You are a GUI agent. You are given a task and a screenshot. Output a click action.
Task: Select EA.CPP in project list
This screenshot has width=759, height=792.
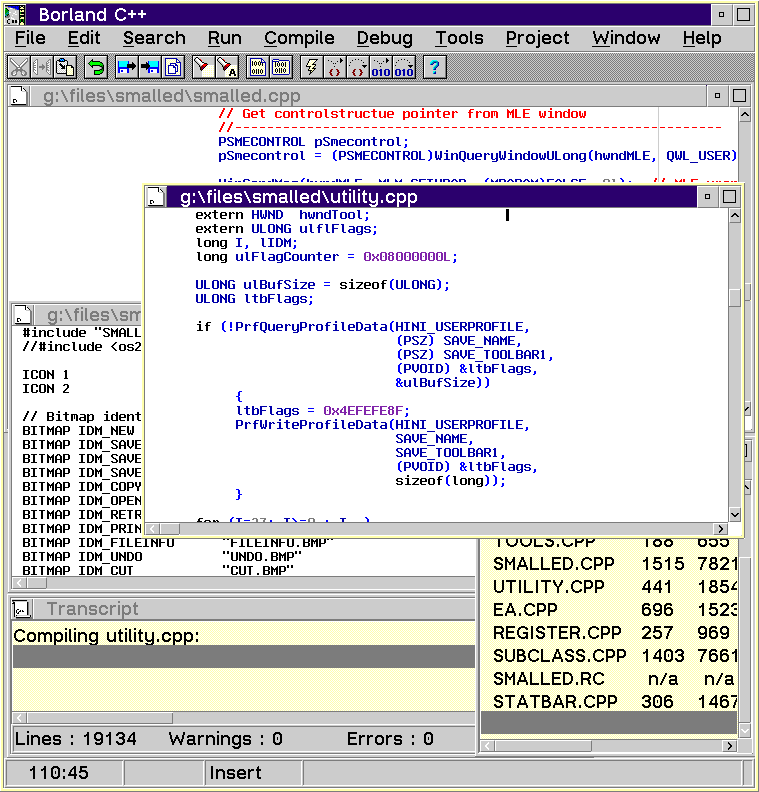tap(609, 610)
